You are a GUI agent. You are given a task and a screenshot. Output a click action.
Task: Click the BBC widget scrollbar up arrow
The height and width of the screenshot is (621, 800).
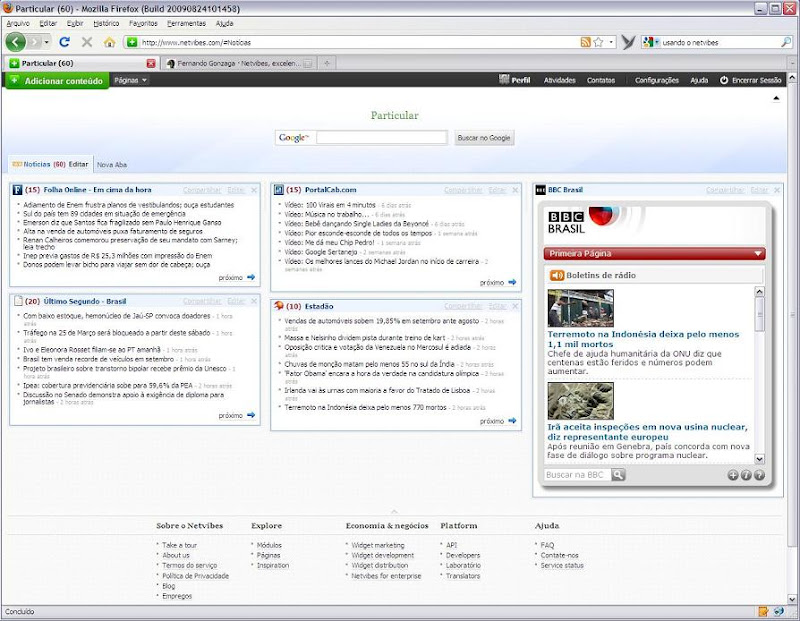pyautogui.click(x=759, y=291)
